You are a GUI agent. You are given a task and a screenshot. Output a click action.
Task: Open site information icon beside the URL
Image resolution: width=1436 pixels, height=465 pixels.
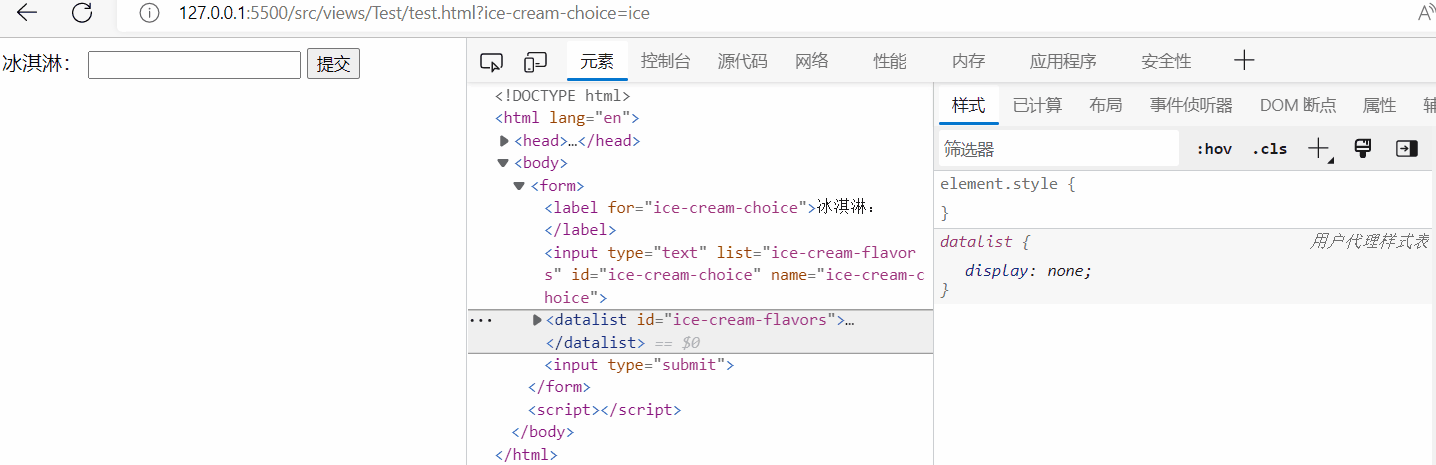coord(149,14)
